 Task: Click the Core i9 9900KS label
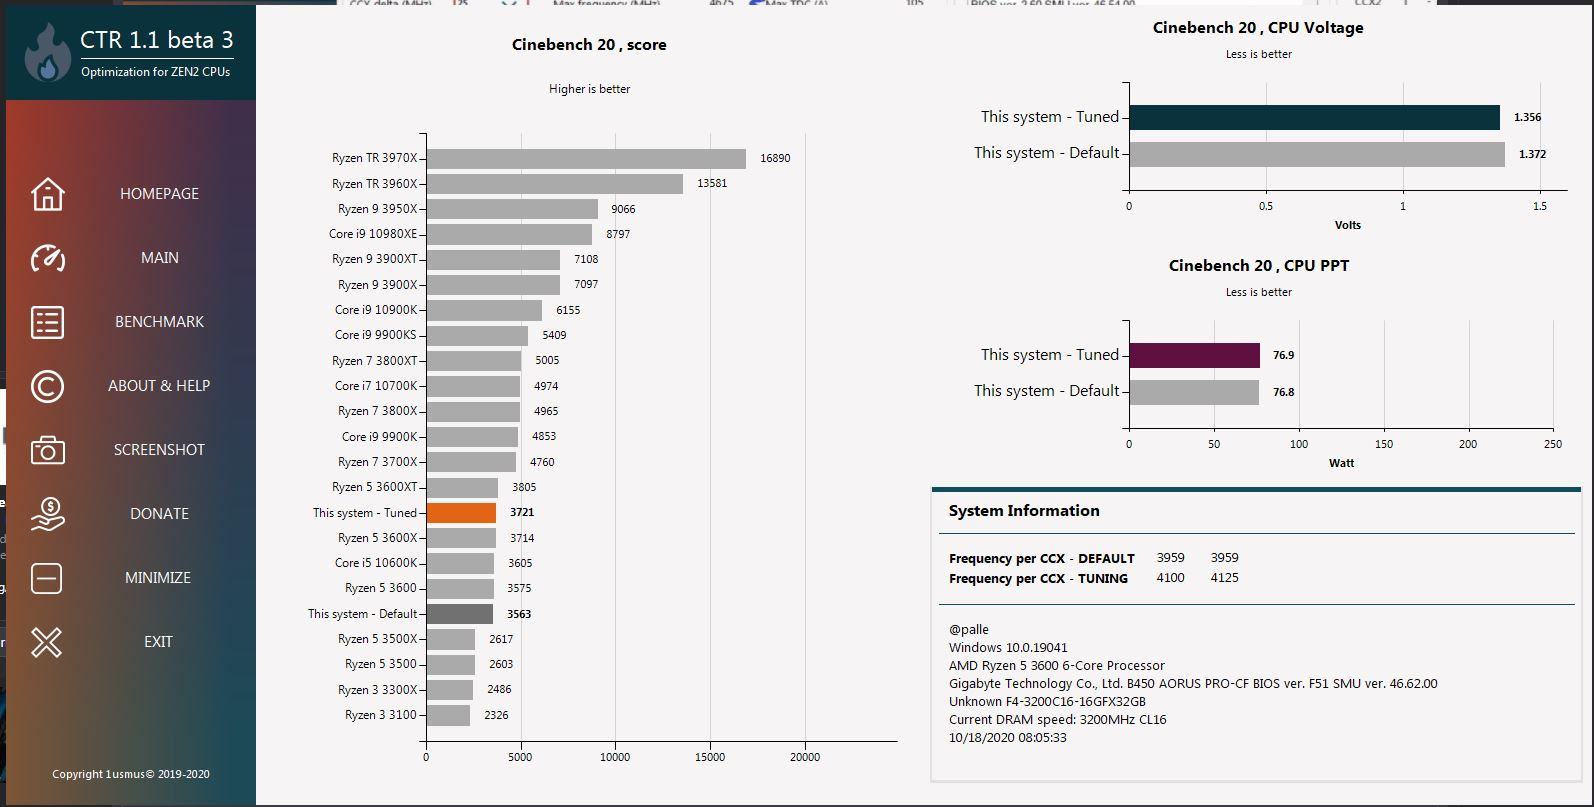pos(376,335)
